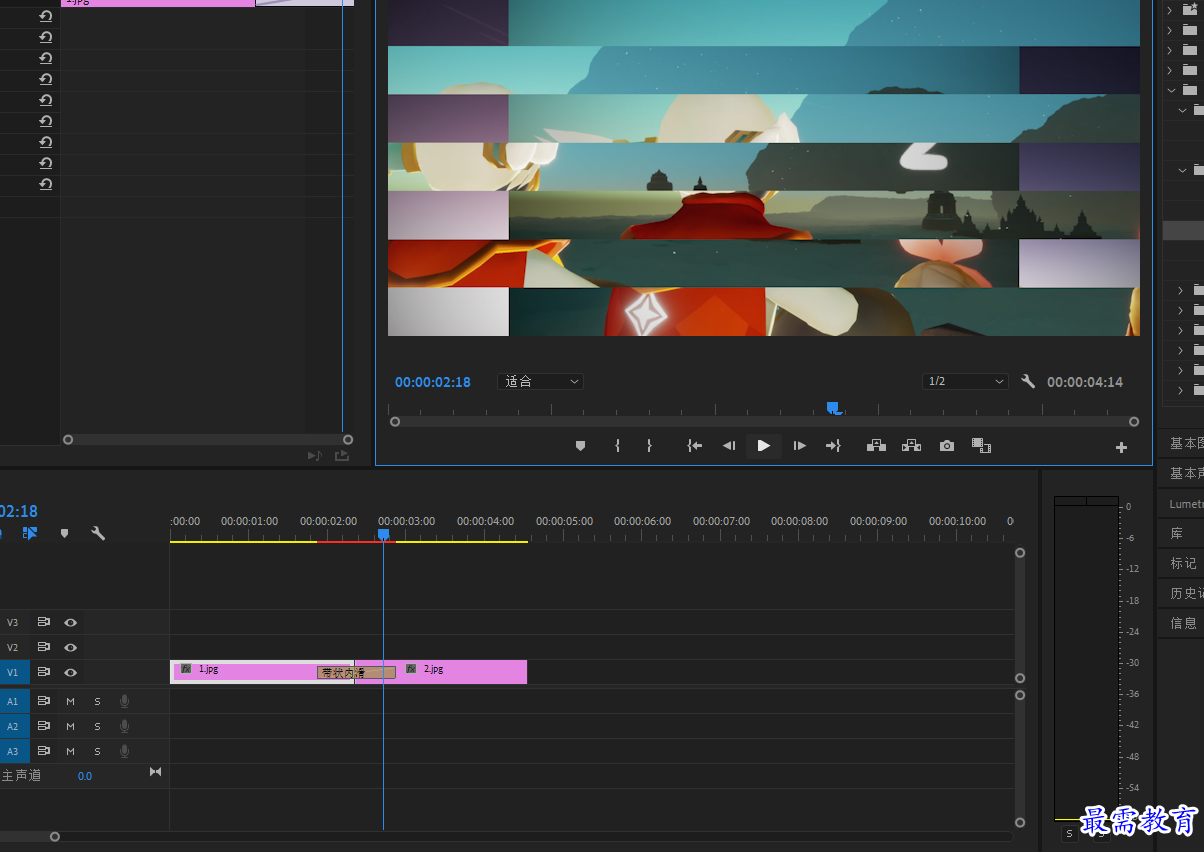The height and width of the screenshot is (852, 1204).
Task: Toggle sync lock on track V3
Action: click(x=44, y=622)
